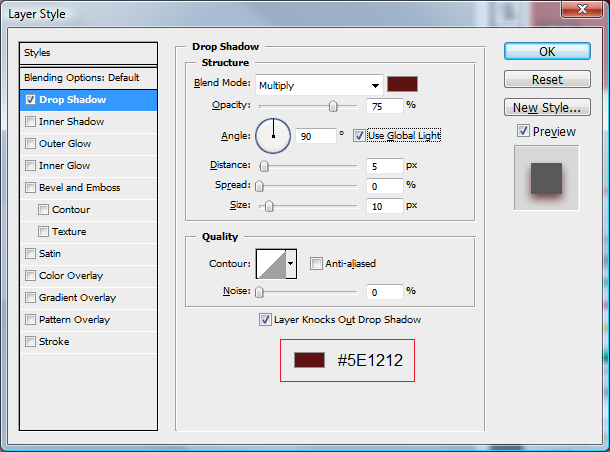Enable the Pattern Overlay checkbox
Image resolution: width=610 pixels, height=452 pixels.
30,320
